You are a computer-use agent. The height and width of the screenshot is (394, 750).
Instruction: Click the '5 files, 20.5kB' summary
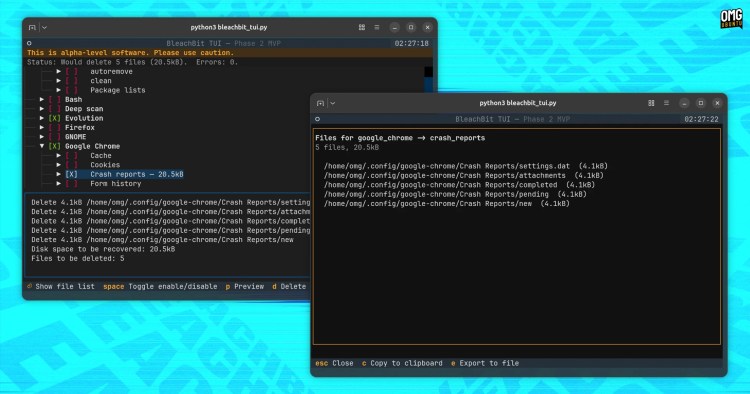pos(347,148)
